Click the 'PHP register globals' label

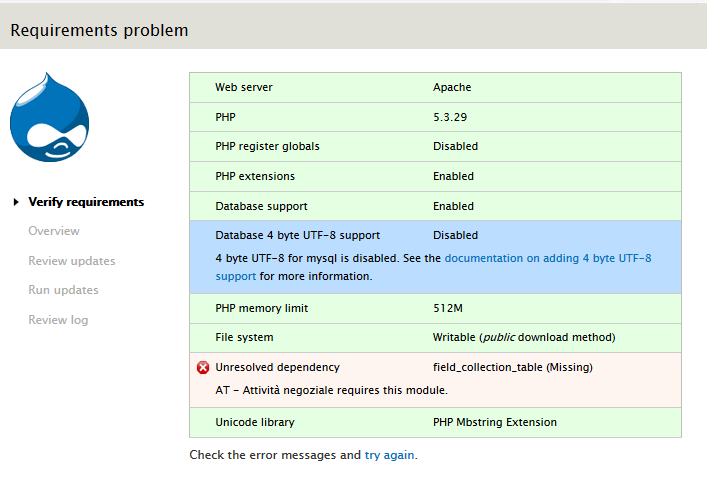[x=267, y=146]
